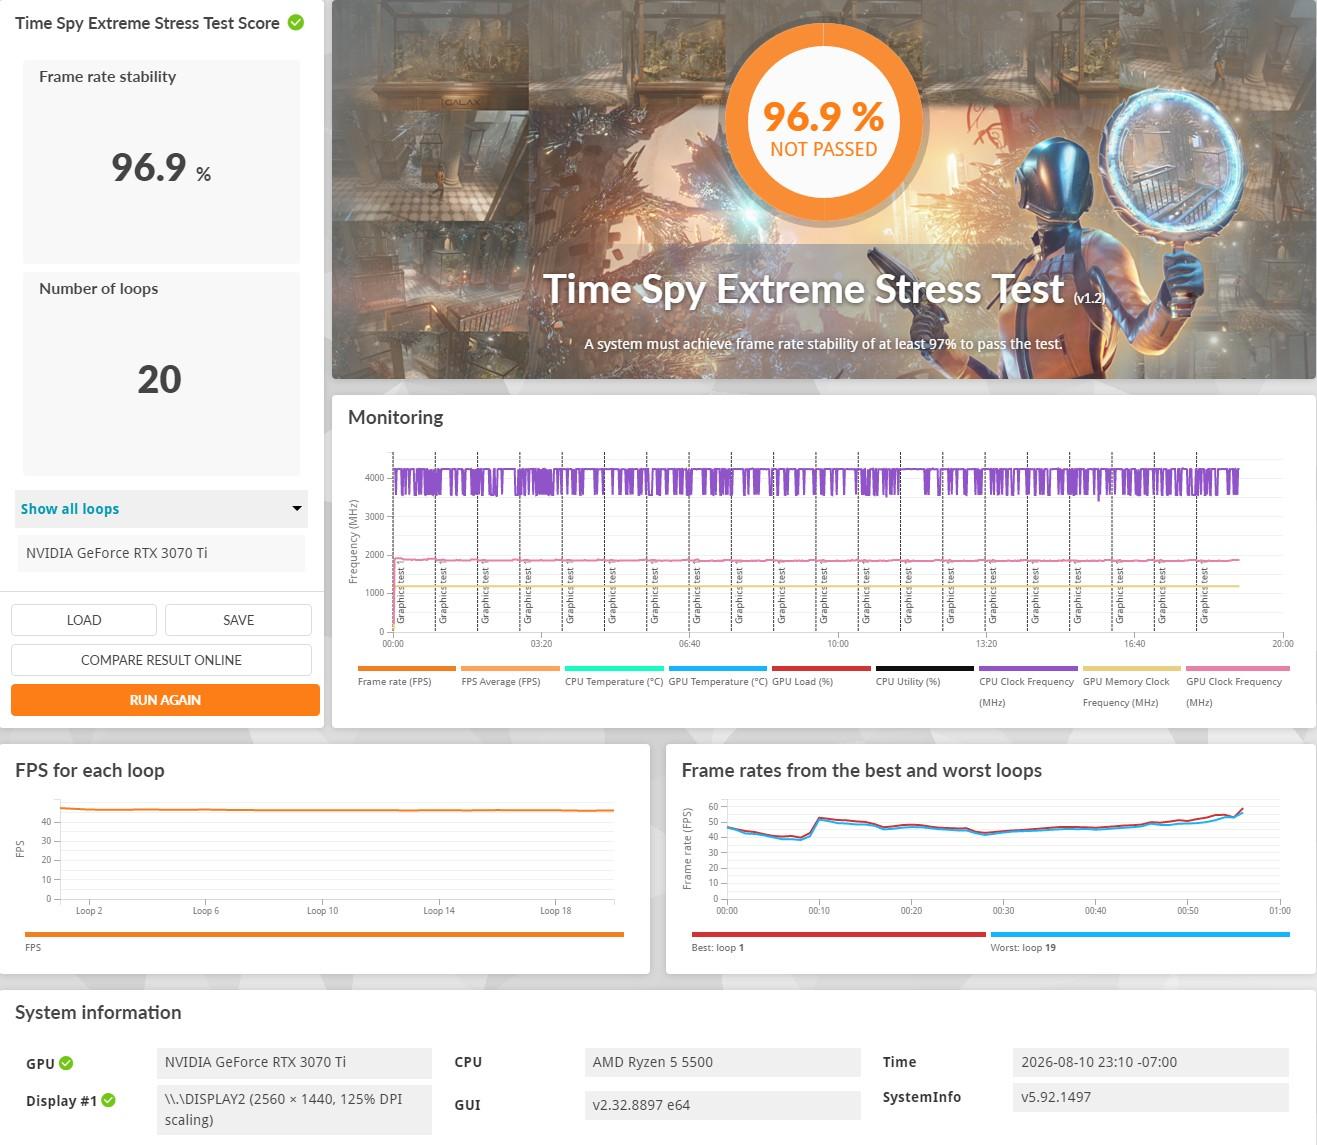The image size is (1317, 1145).
Task: Click the Number of loops label
Action: [99, 289]
